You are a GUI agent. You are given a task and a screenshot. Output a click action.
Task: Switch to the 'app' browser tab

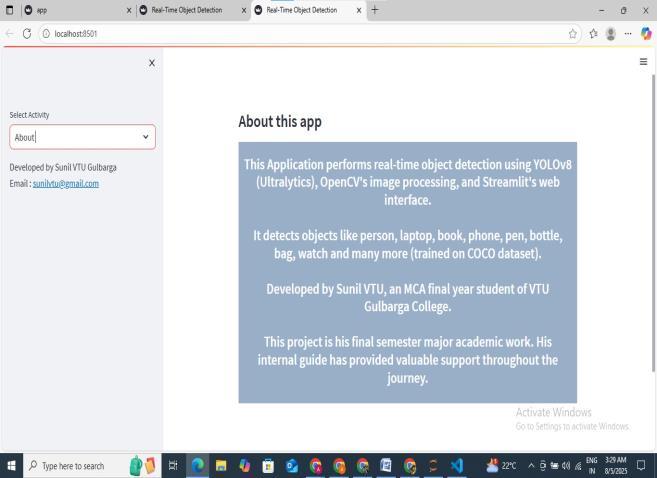(x=78, y=10)
